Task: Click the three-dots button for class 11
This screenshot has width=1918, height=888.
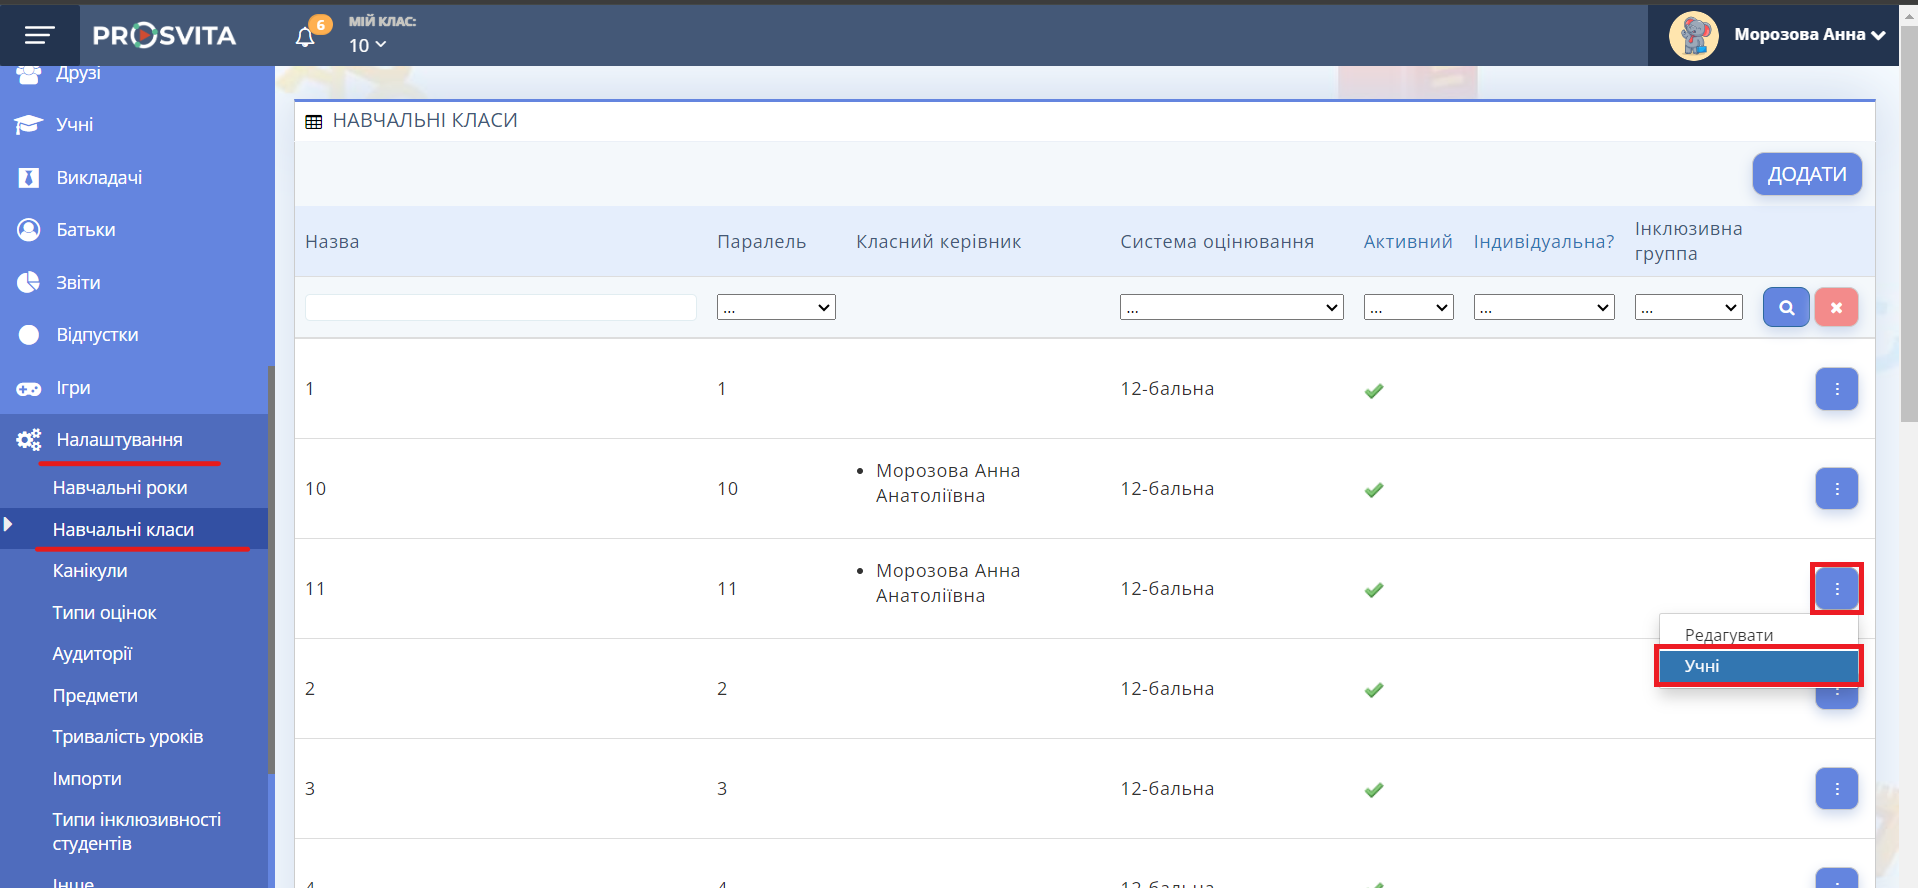Action: click(1836, 589)
